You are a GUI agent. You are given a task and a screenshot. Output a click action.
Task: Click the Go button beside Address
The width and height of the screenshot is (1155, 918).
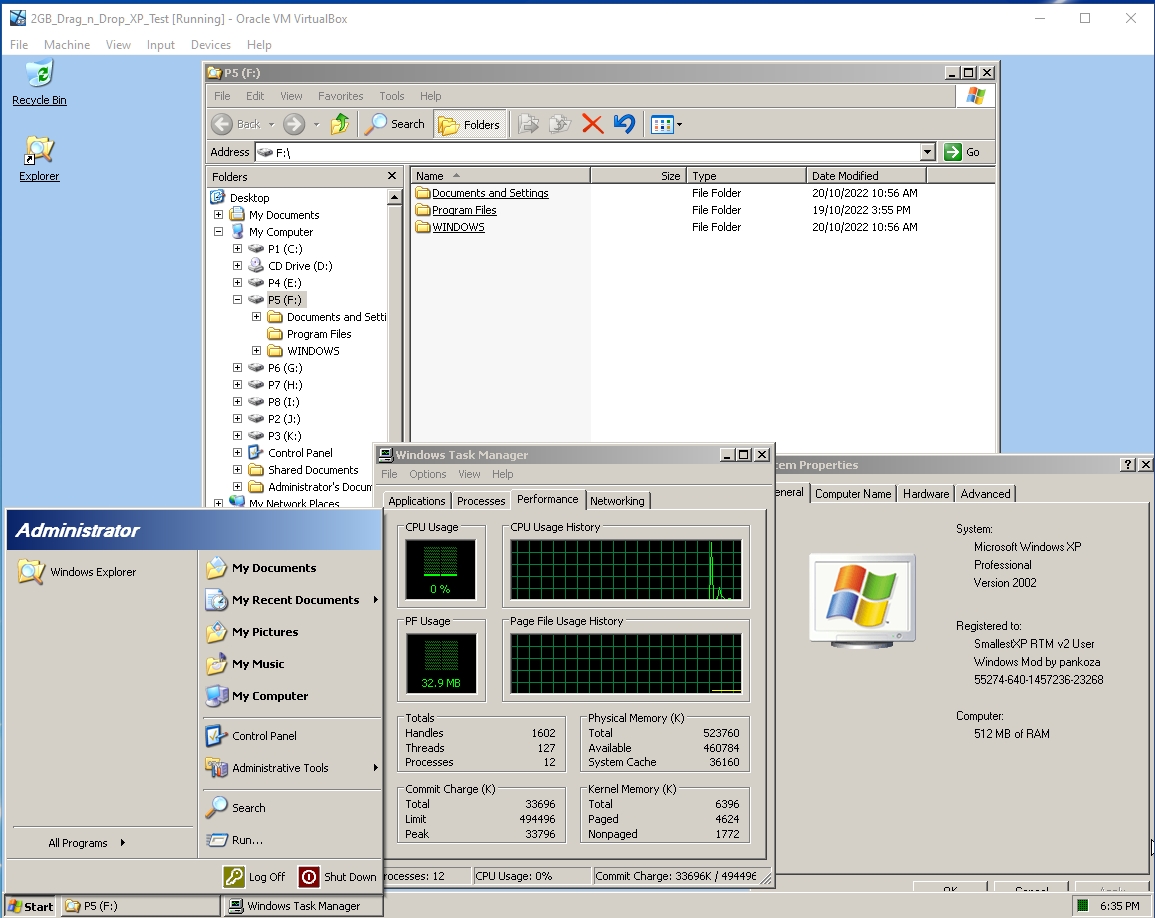pyautogui.click(x=962, y=152)
